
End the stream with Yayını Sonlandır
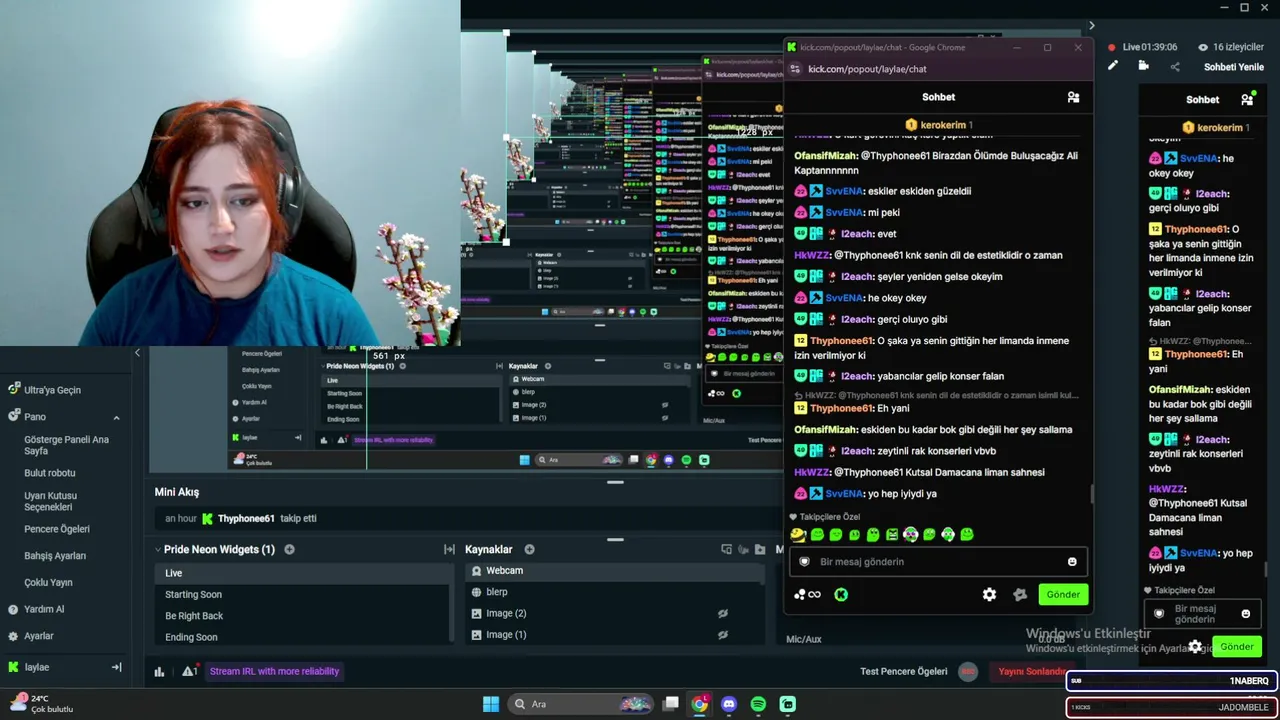coord(1031,671)
